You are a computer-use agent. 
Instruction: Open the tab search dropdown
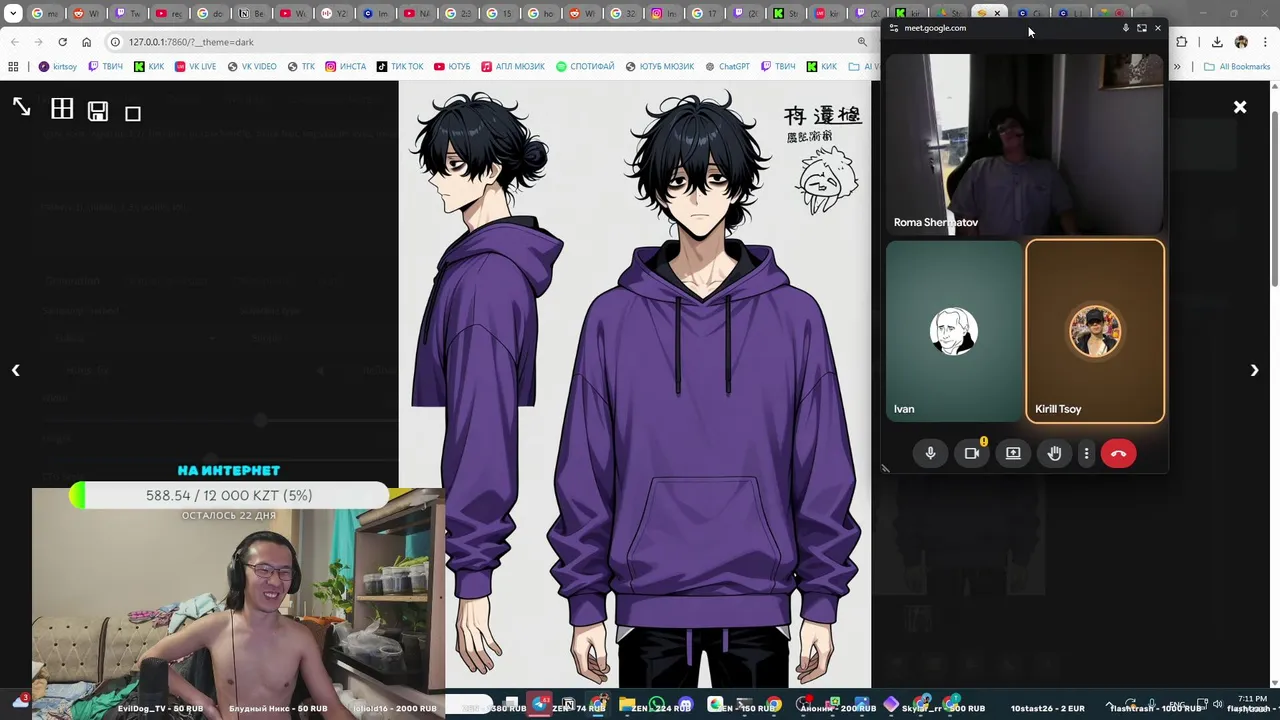coord(13,14)
